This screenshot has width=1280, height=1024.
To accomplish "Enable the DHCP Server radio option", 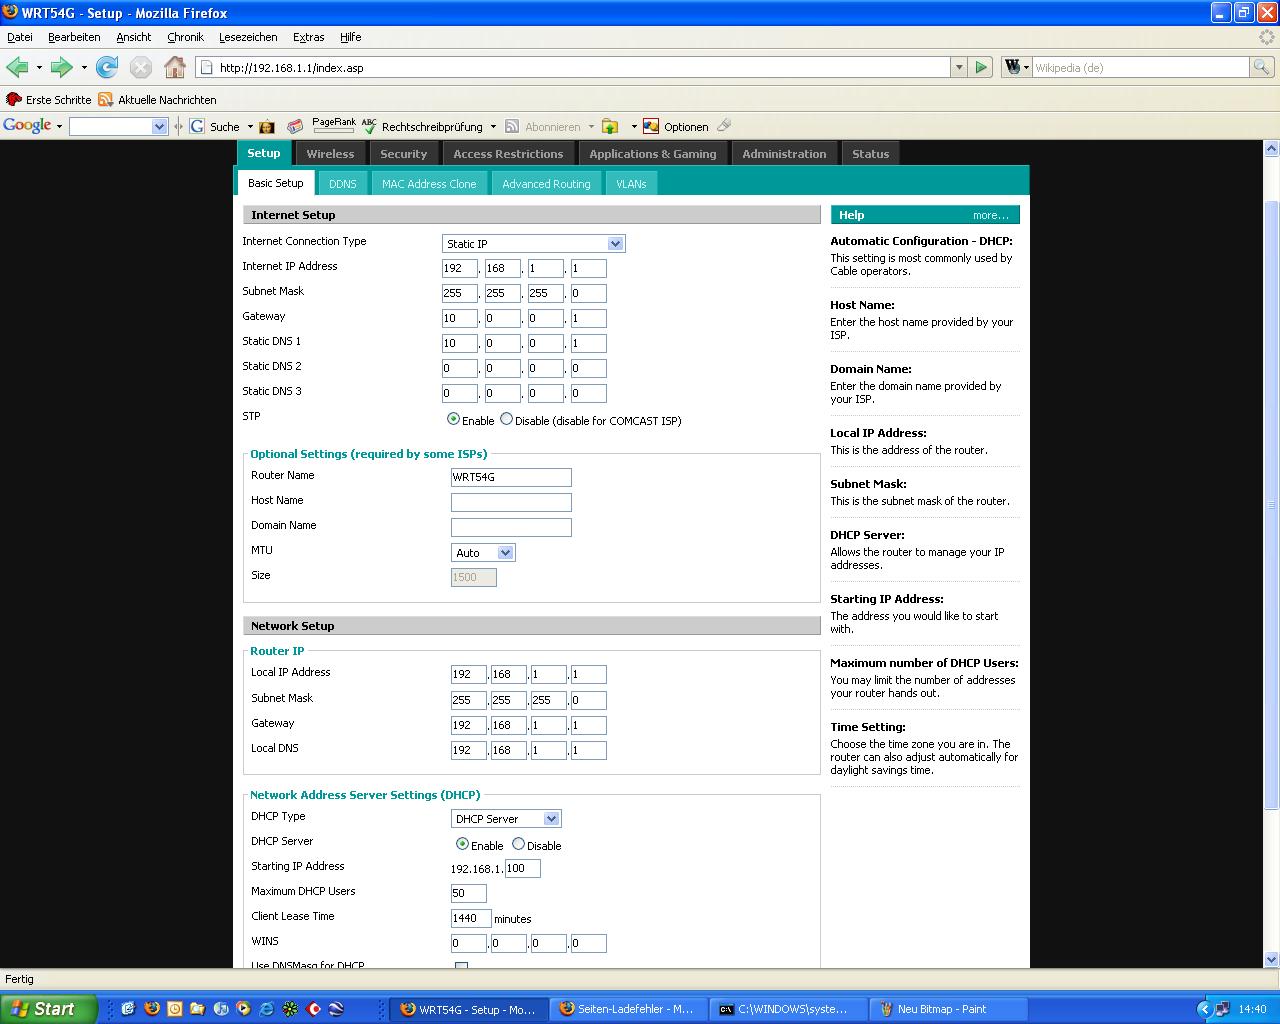I will [x=462, y=844].
